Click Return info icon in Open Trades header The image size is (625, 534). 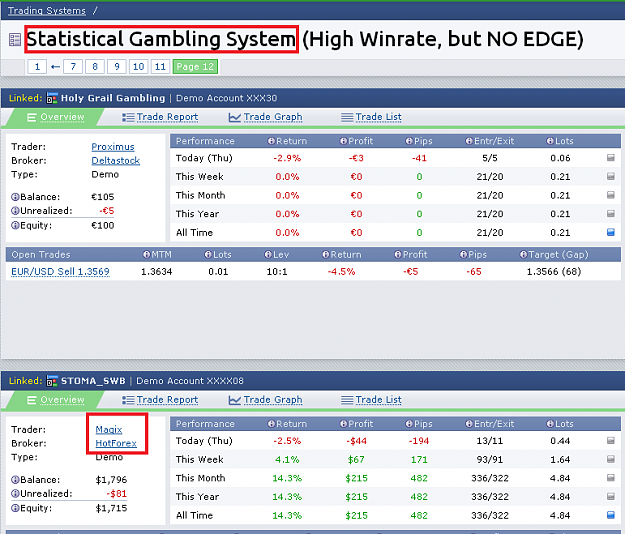tap(326, 255)
